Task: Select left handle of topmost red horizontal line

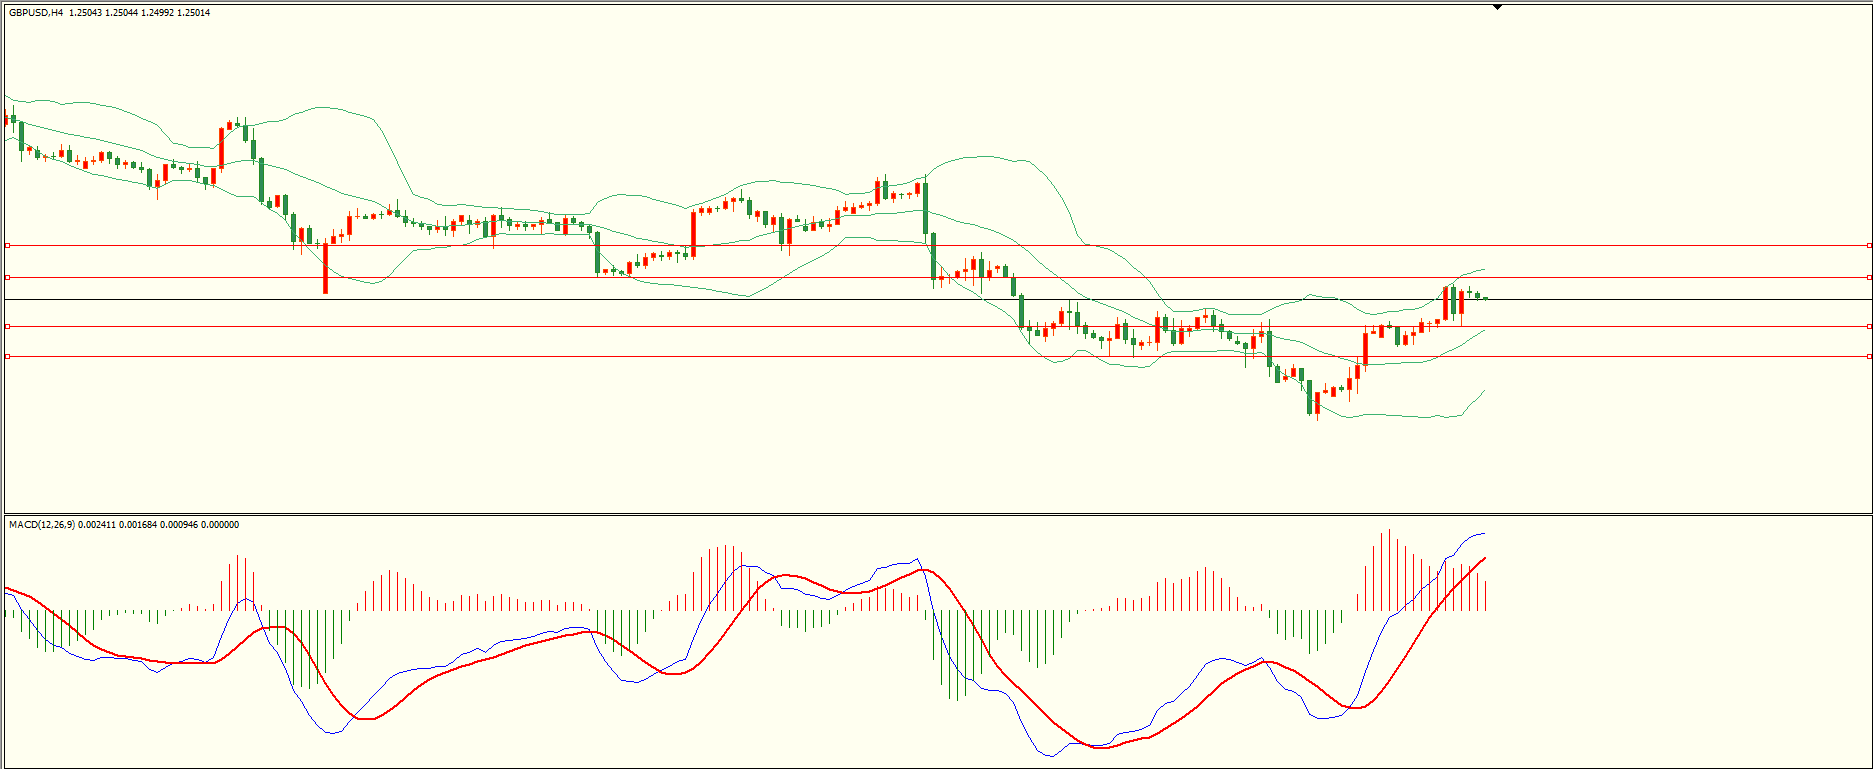Action: click(8, 245)
